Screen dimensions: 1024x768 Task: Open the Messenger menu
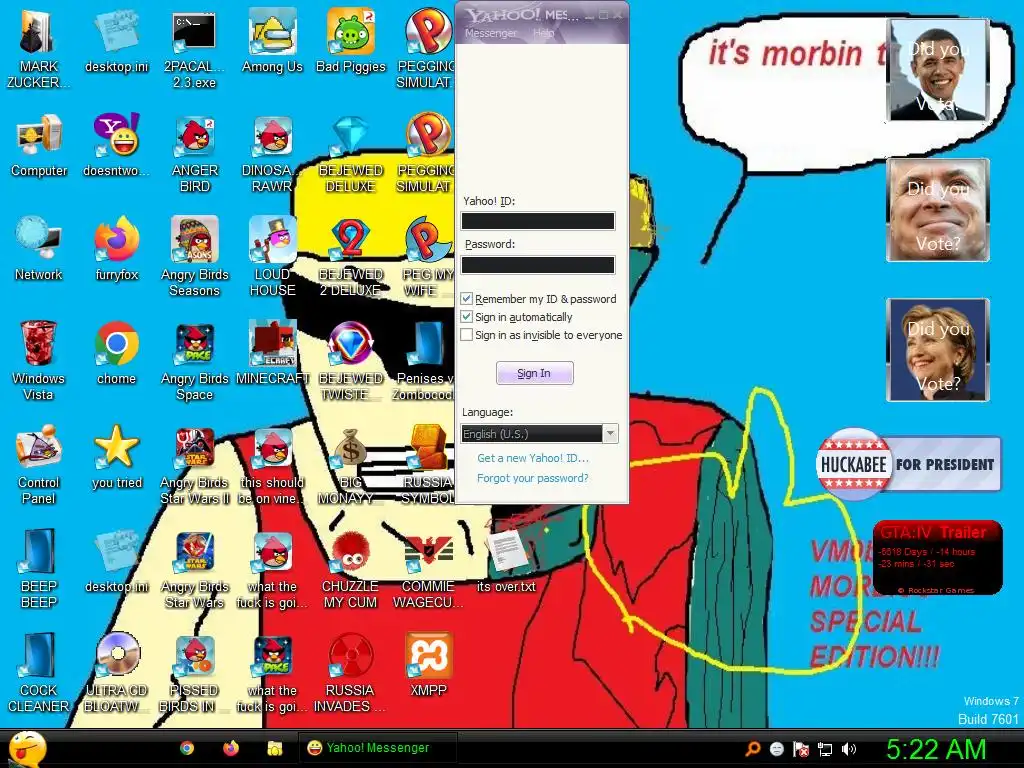coord(490,33)
